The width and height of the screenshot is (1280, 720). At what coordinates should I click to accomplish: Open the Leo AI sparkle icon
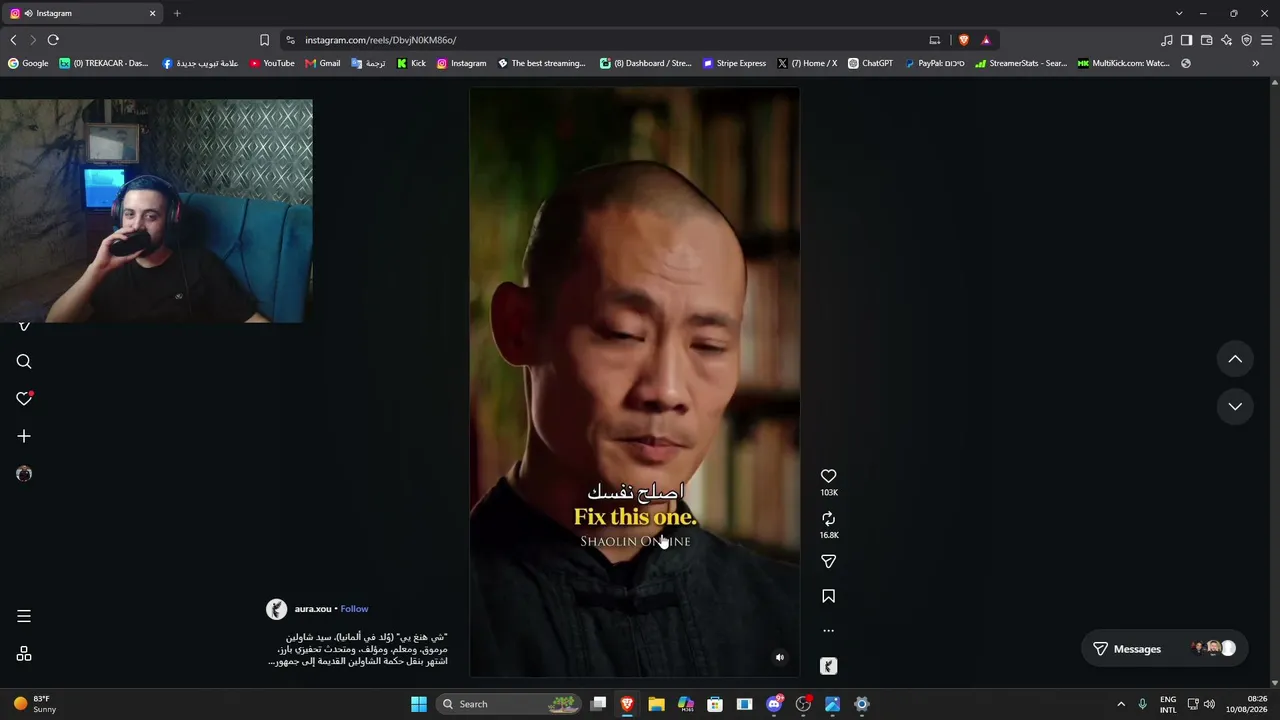pos(1226,40)
